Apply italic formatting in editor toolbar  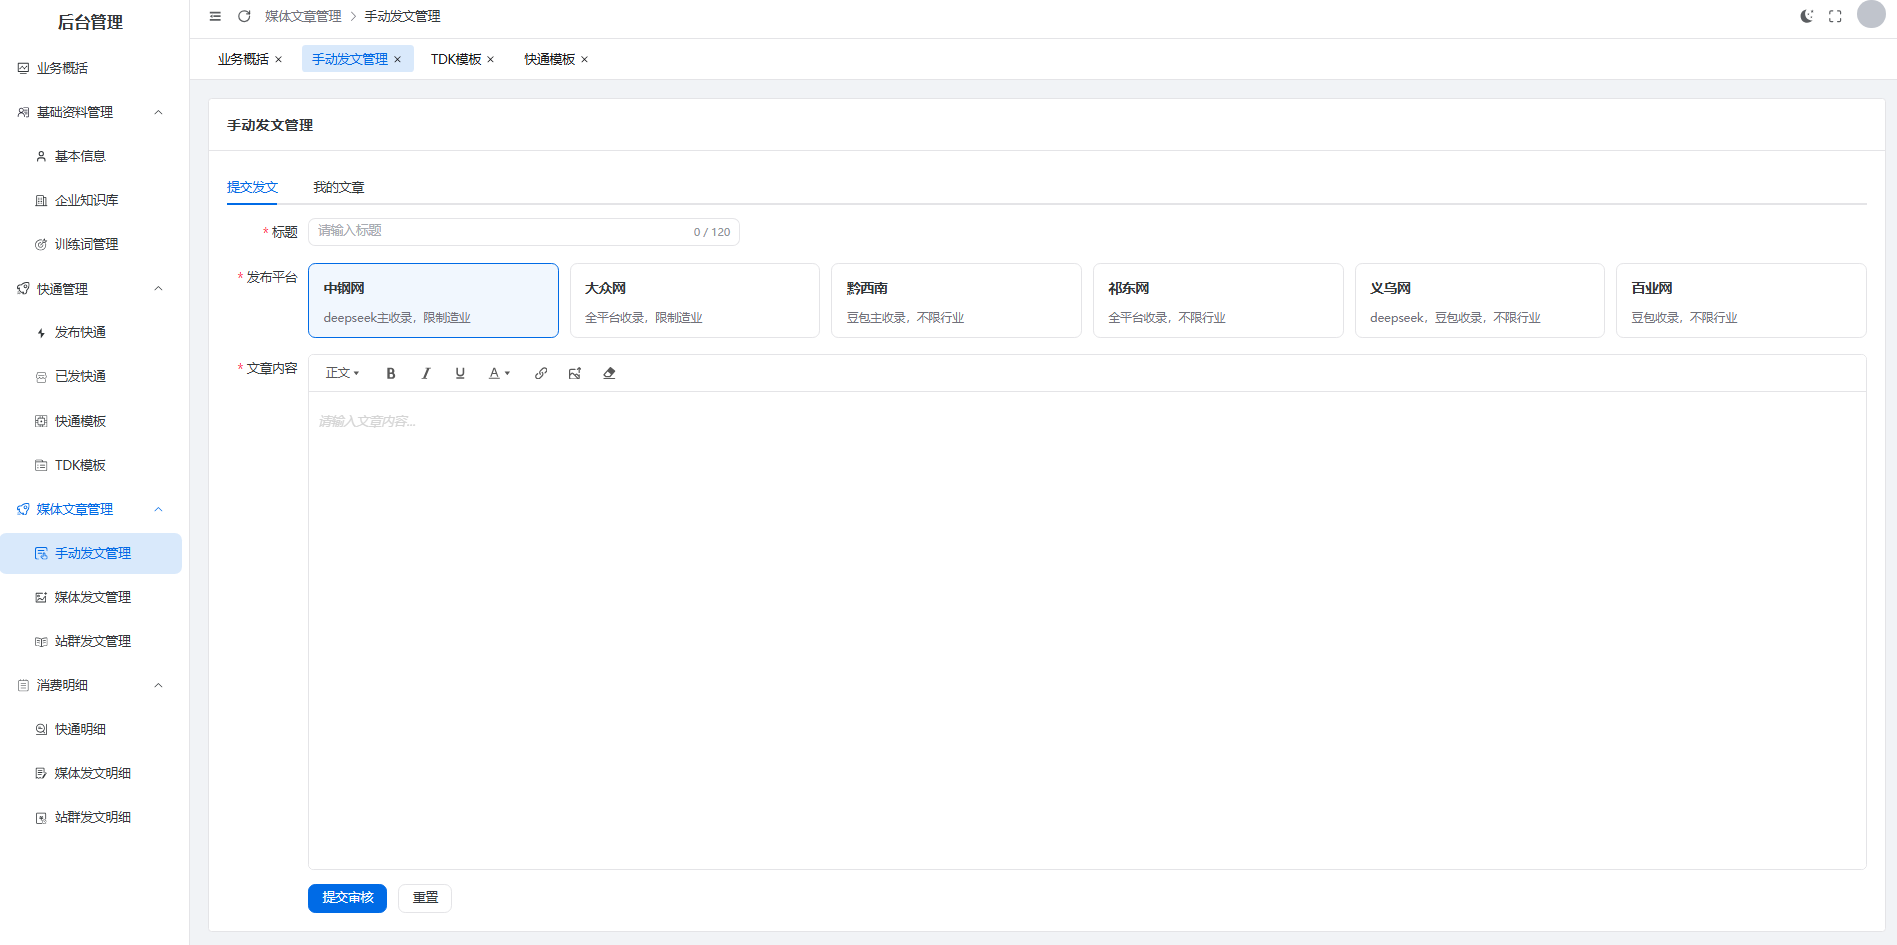[x=426, y=373]
